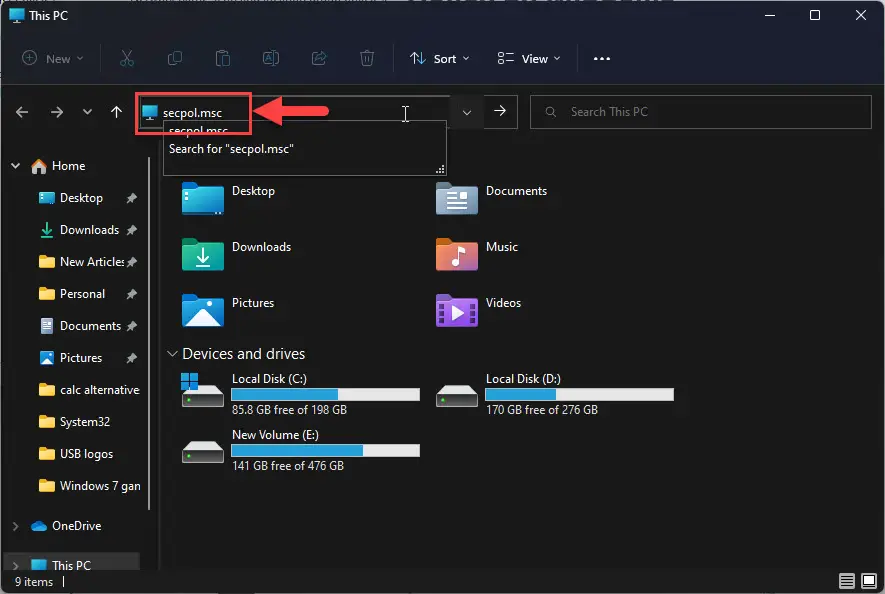Open the Pictures folder icon in main pane
Screen dimensions: 885x594
203,310
